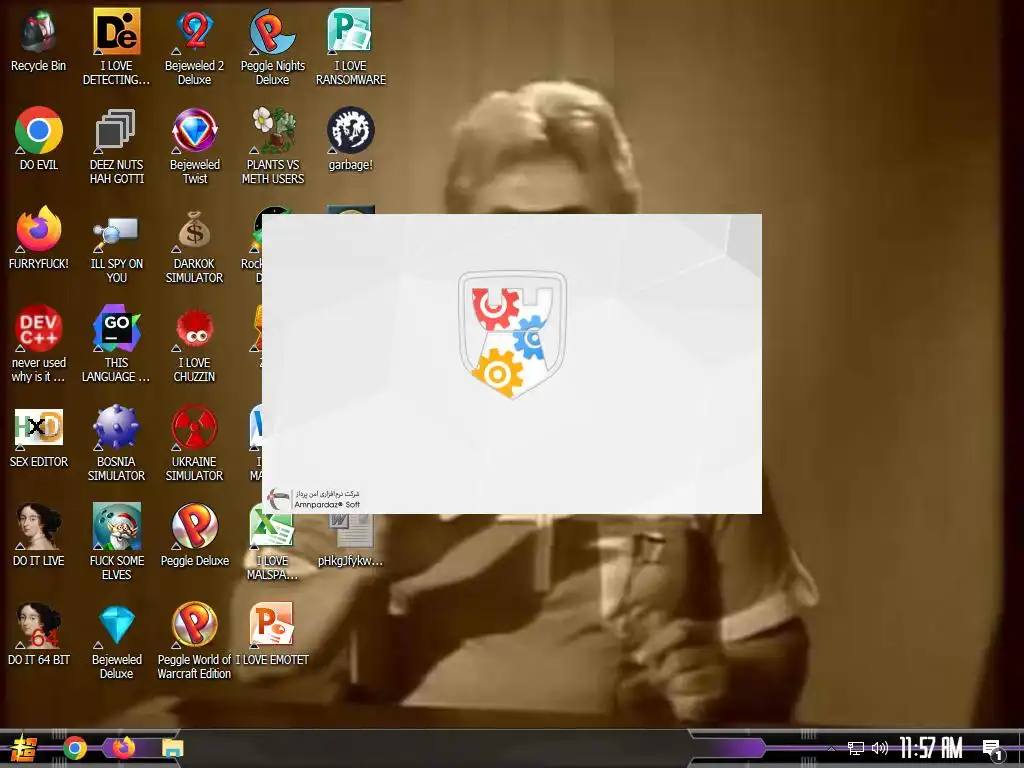Launch Peggle Deluxe desktop icon
Viewport: 1024px width, 768px height.
click(195, 526)
